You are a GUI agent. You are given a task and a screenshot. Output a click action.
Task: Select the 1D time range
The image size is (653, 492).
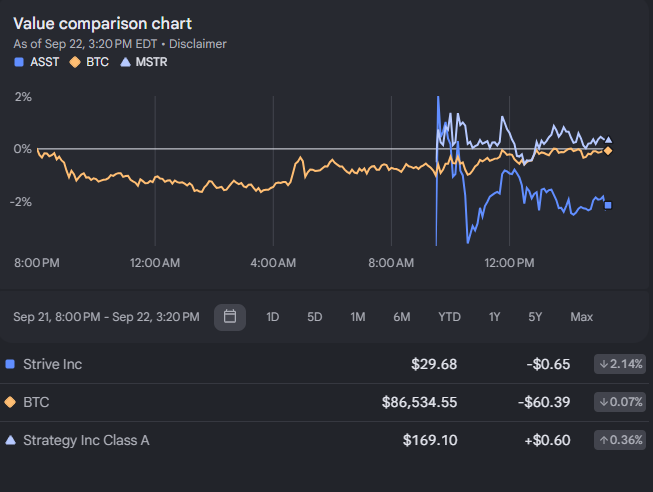click(272, 317)
